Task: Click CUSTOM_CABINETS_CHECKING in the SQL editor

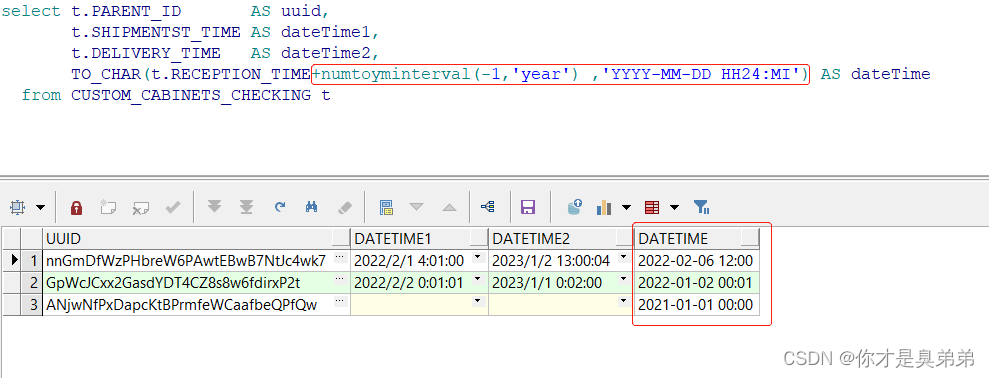Action: pos(190,95)
